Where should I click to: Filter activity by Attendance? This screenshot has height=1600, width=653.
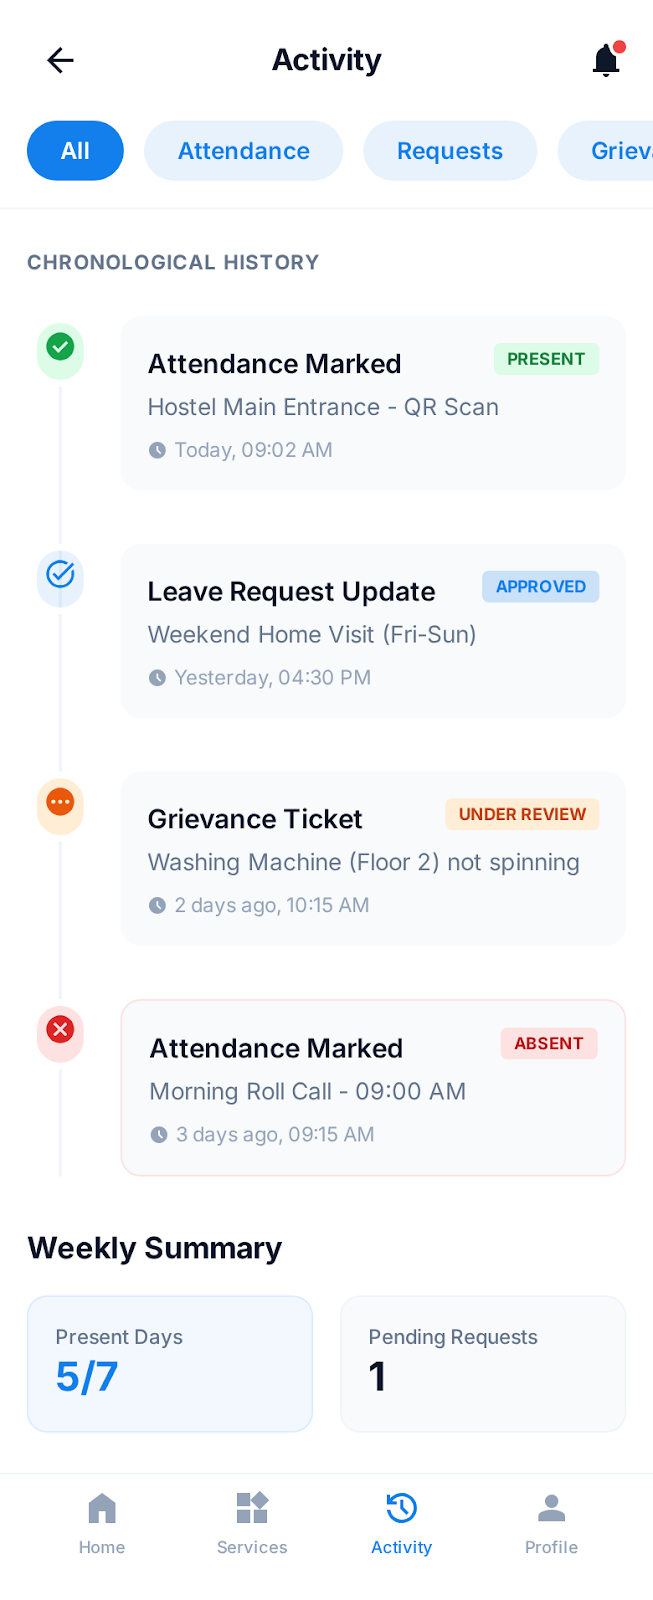pos(243,151)
